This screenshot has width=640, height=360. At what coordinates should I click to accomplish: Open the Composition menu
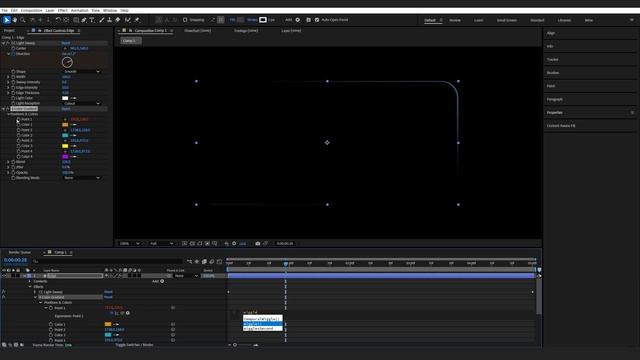31,10
